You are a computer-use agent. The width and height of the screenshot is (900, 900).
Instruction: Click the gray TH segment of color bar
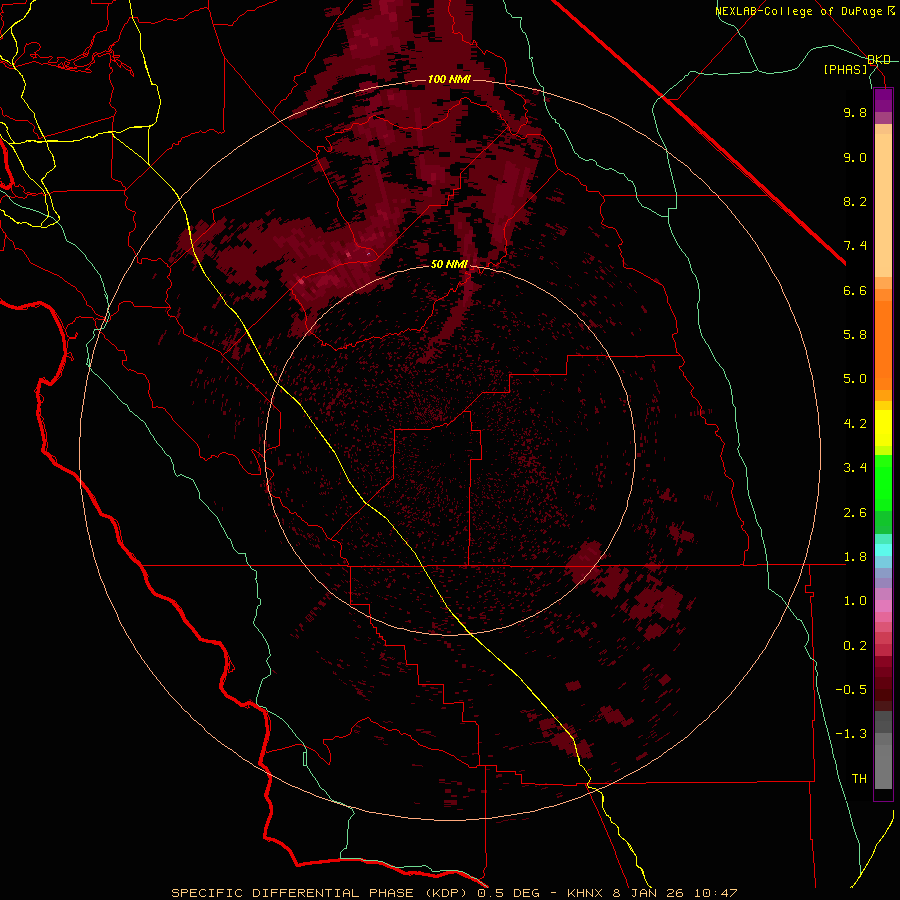[x=883, y=766]
